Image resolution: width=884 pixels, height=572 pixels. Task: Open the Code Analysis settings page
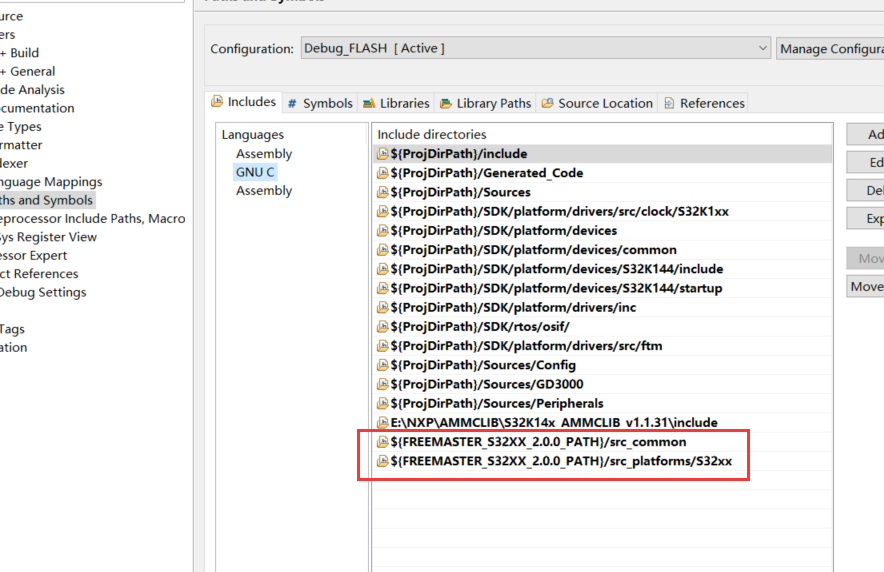click(32, 90)
